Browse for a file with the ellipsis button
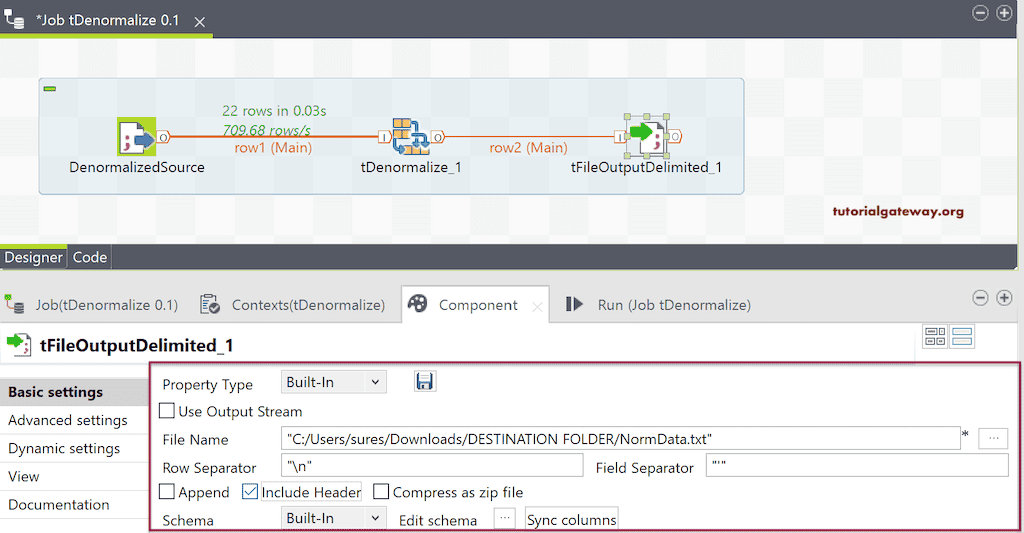 point(993,438)
